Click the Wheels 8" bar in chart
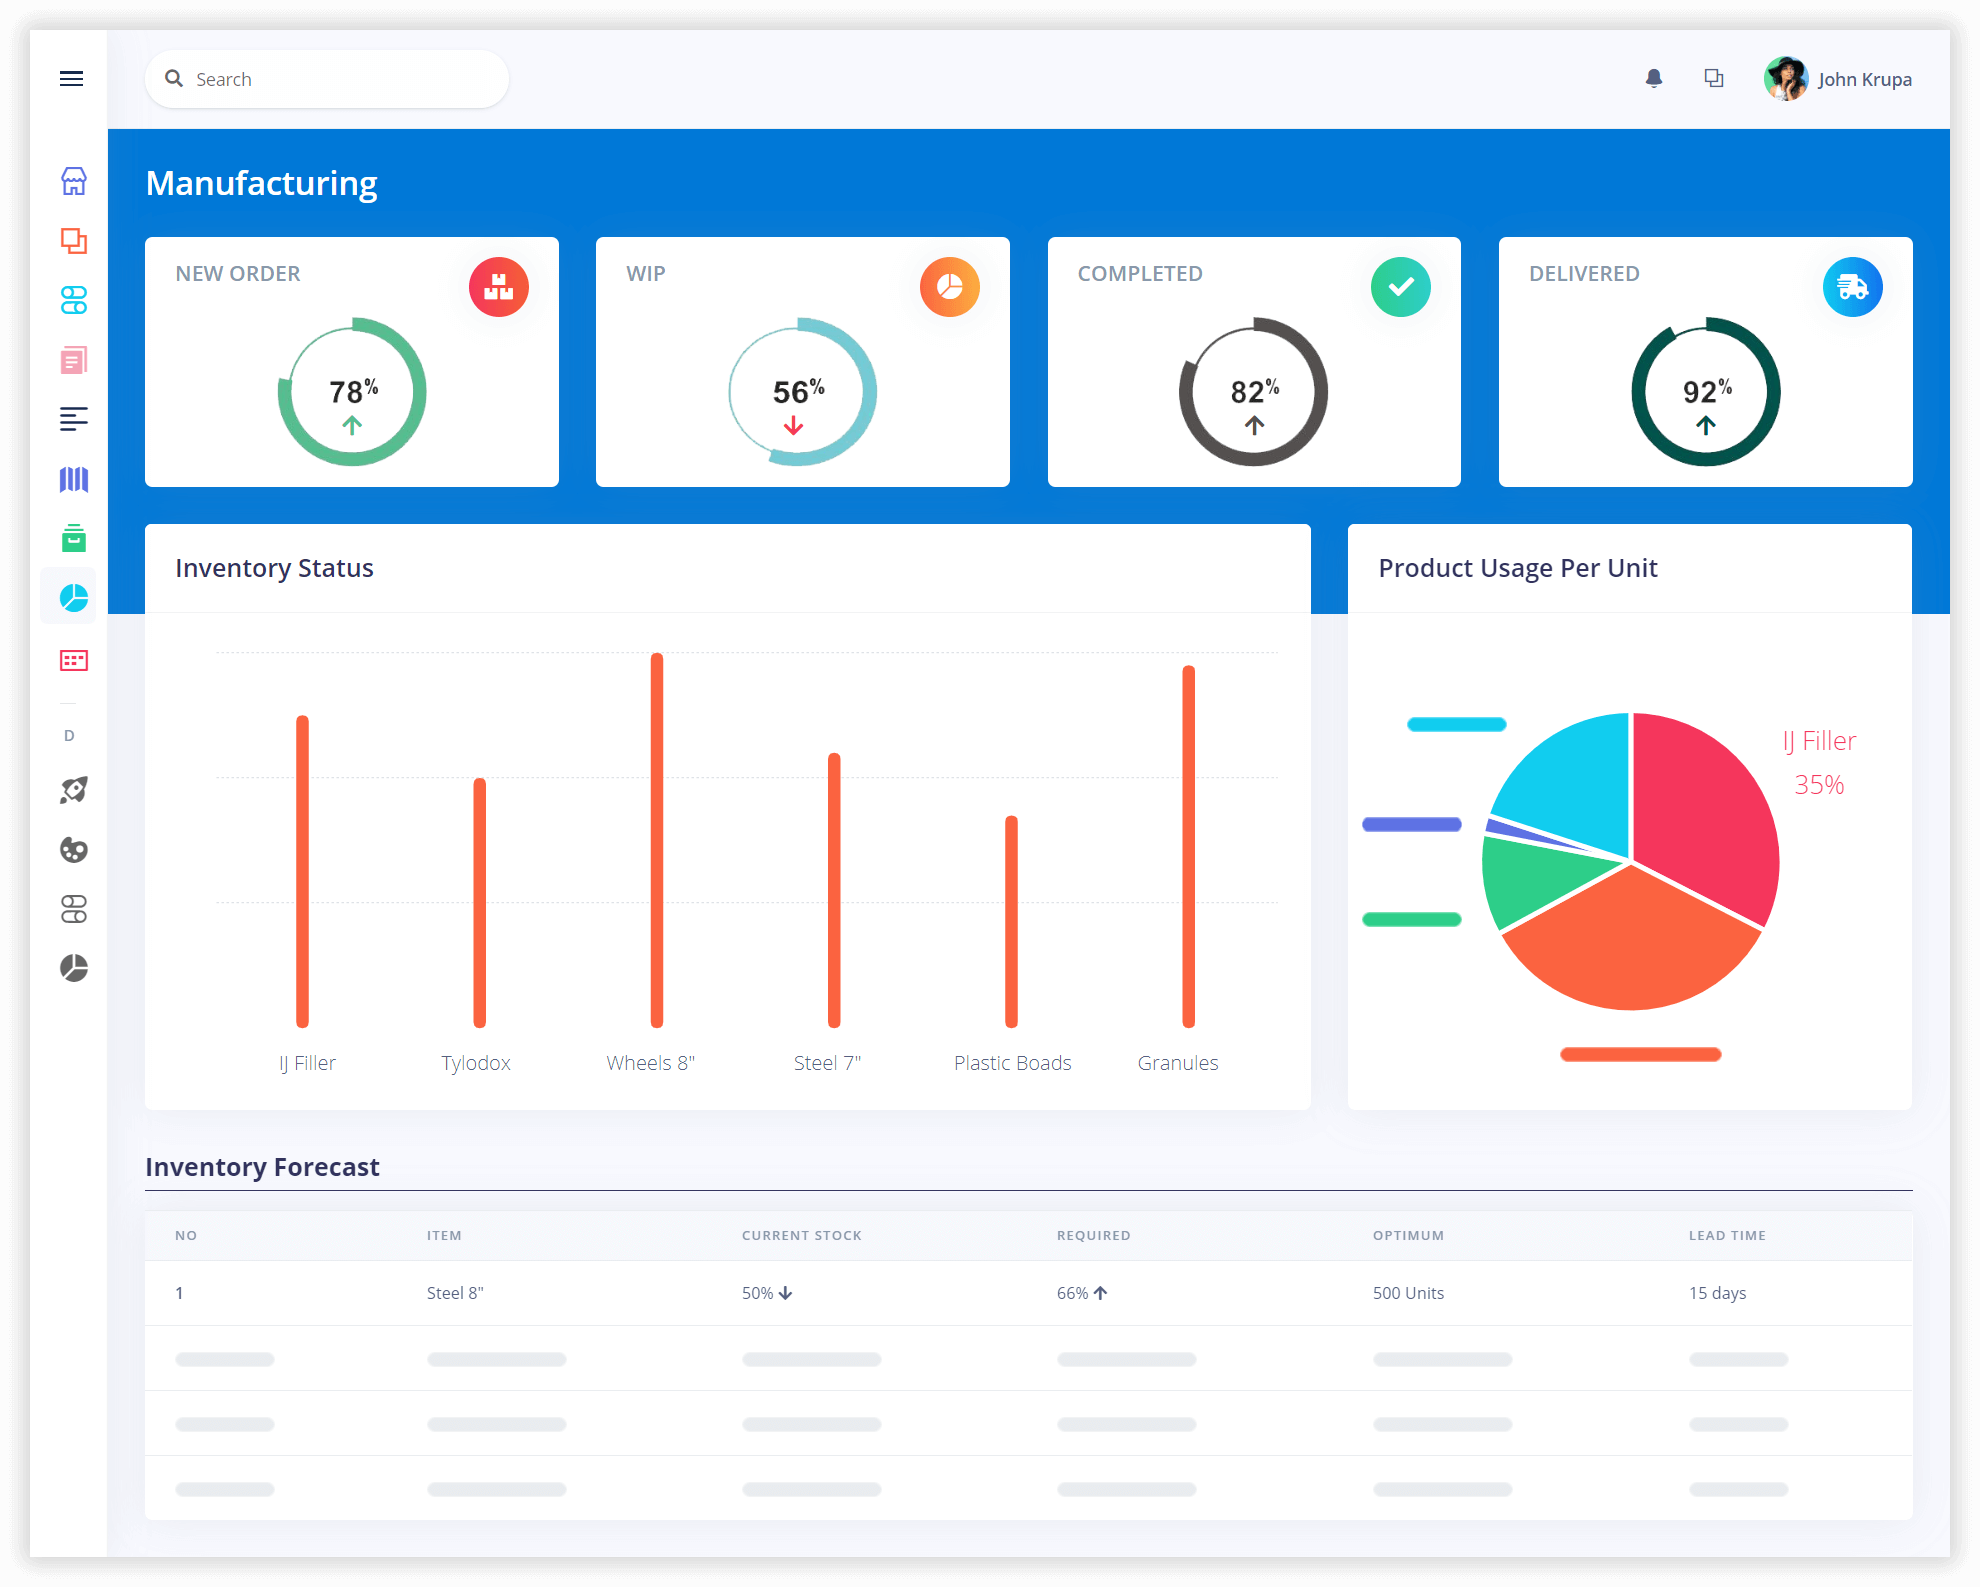 (657, 840)
